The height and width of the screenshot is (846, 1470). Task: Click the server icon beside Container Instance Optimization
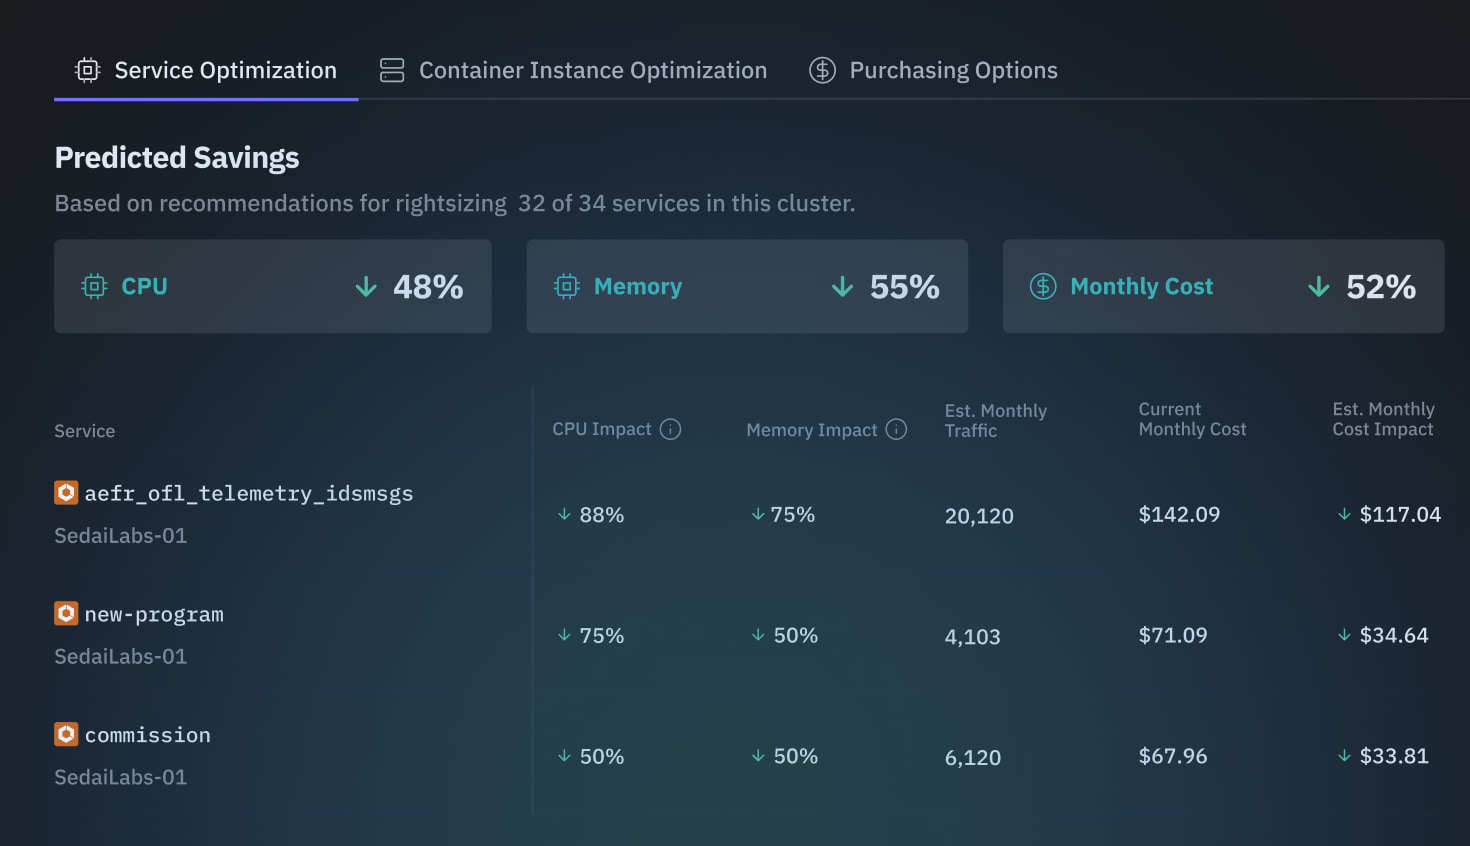click(x=392, y=70)
